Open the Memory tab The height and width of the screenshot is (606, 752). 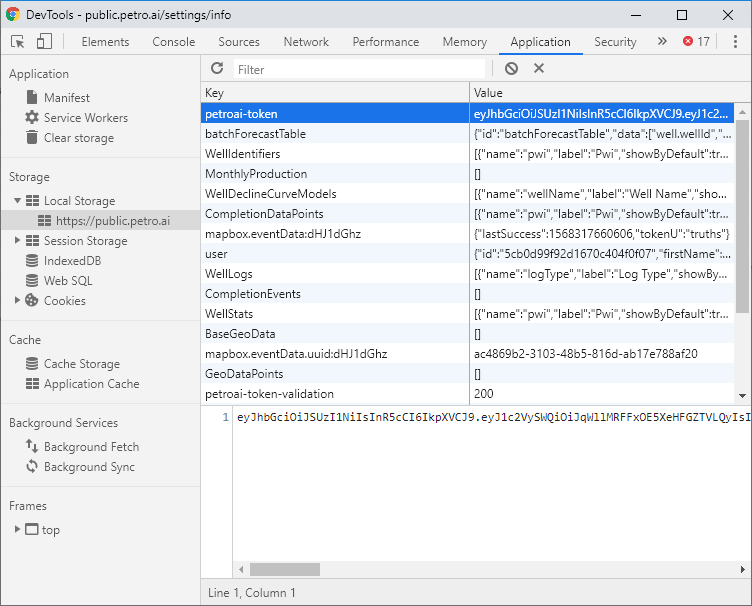pyautogui.click(x=464, y=42)
